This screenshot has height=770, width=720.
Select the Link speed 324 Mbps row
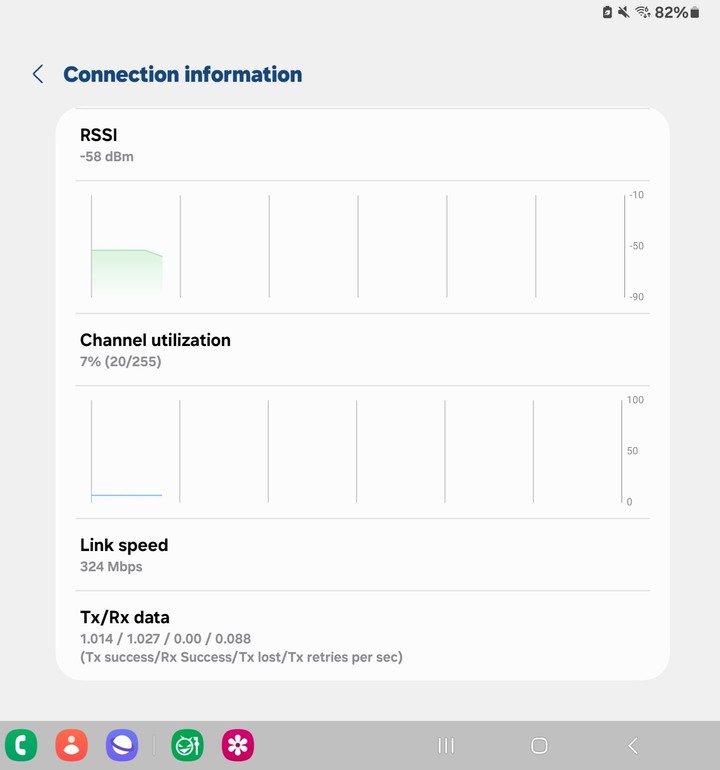[362, 555]
